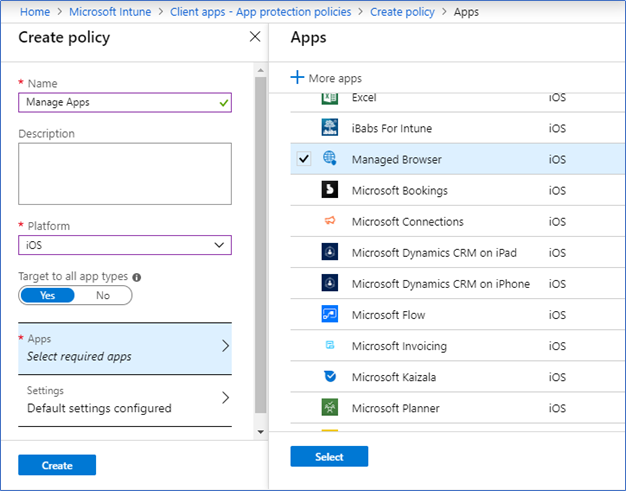Click the Create button
626x491 pixels.
[57, 465]
